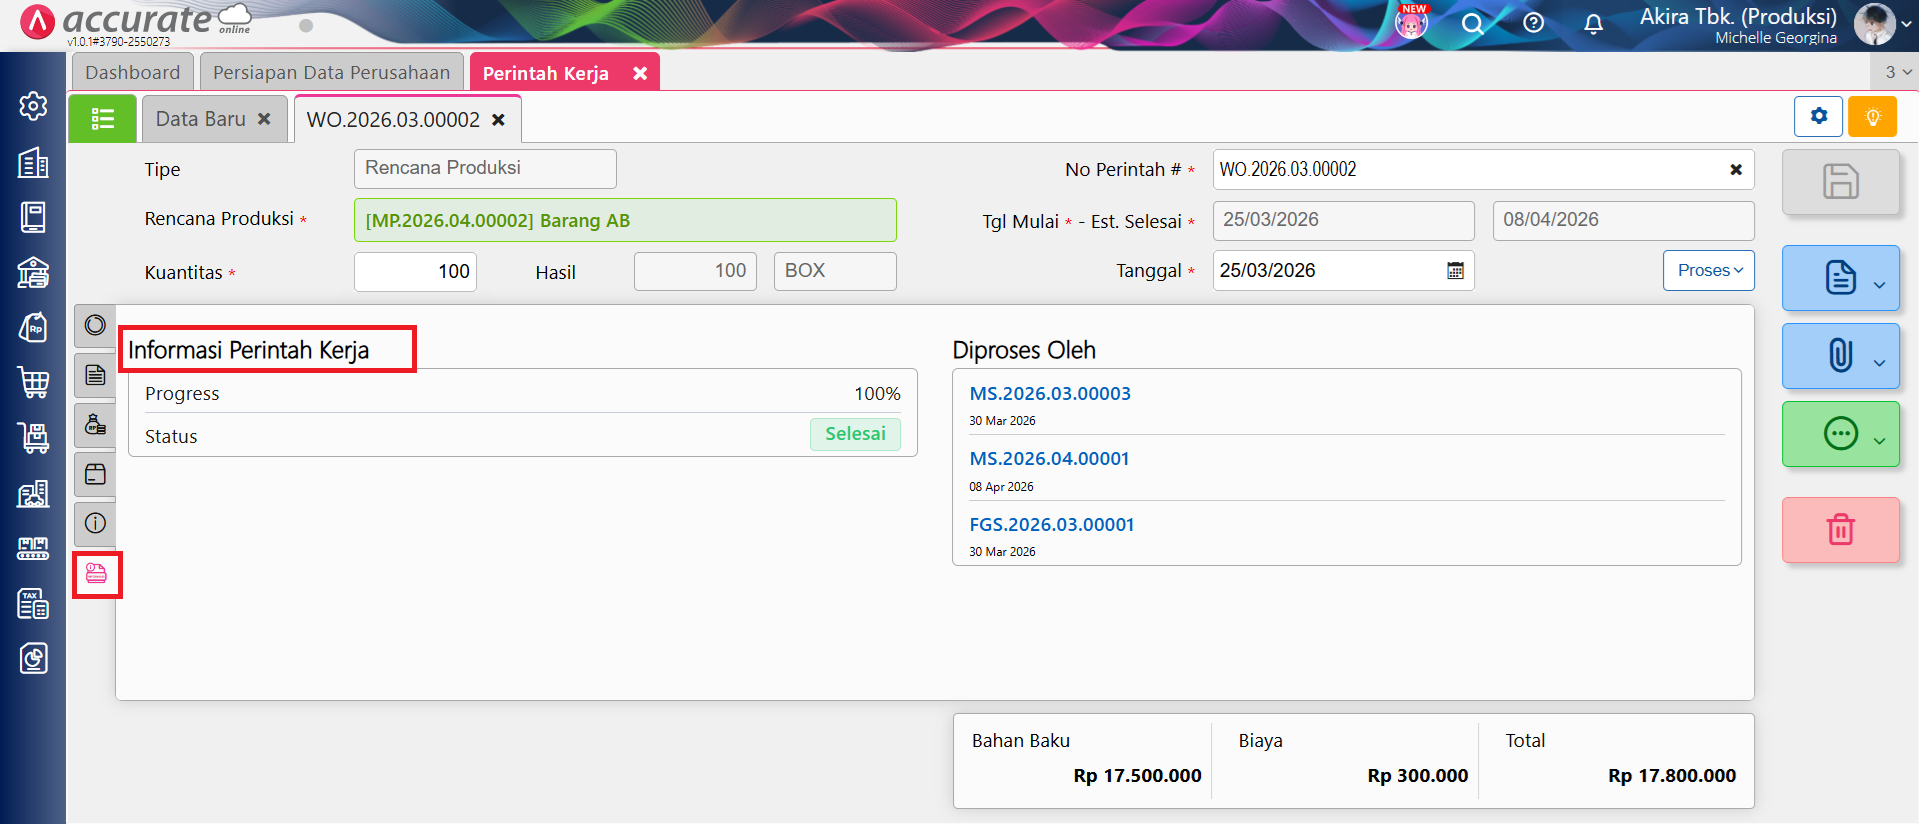Expand the paperclip attachment dropdown arrow
Screen dimensions: 1919x824
(1879, 363)
